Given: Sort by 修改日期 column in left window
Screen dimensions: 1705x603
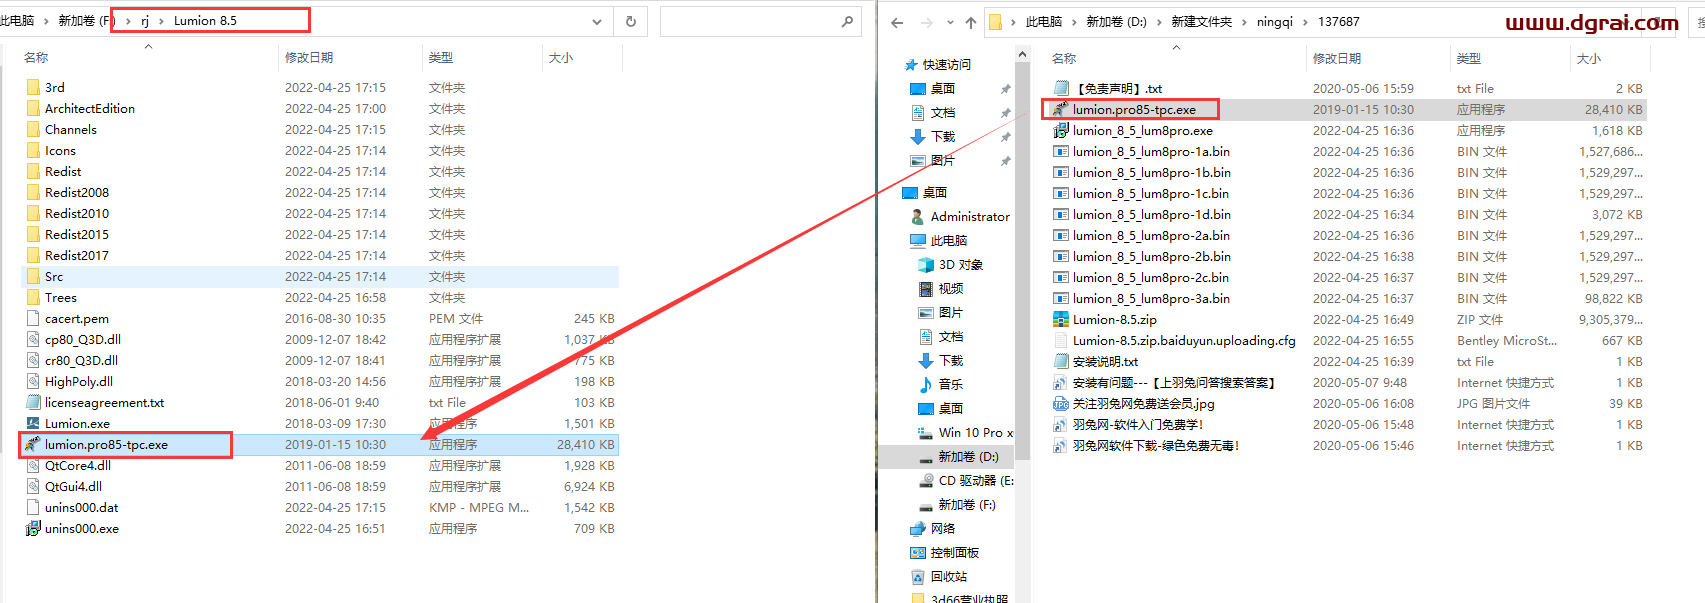Looking at the screenshot, I should click(x=309, y=58).
